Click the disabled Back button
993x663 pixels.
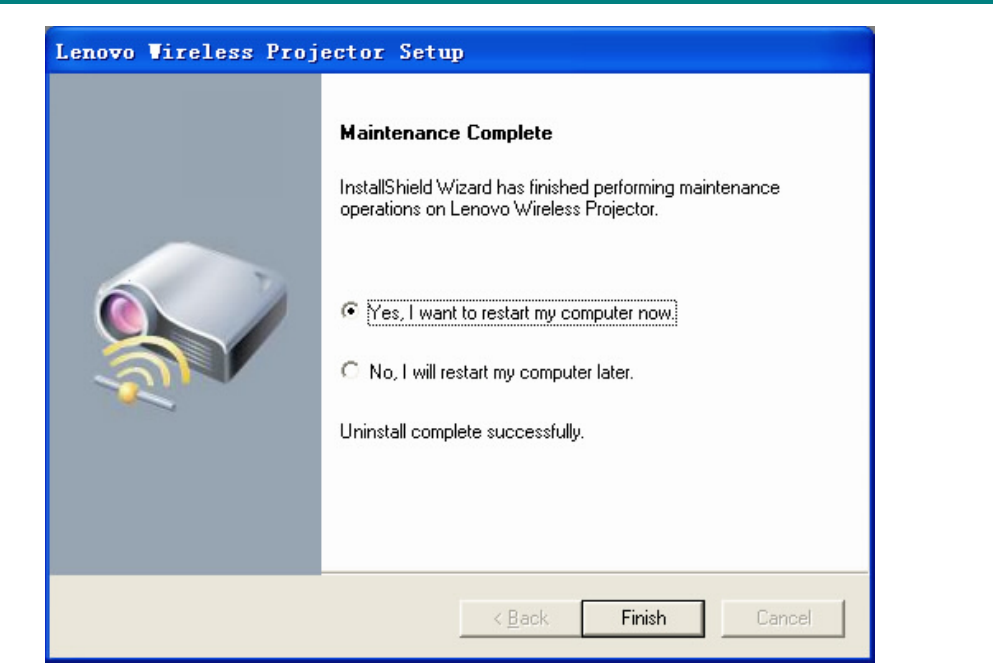521,618
